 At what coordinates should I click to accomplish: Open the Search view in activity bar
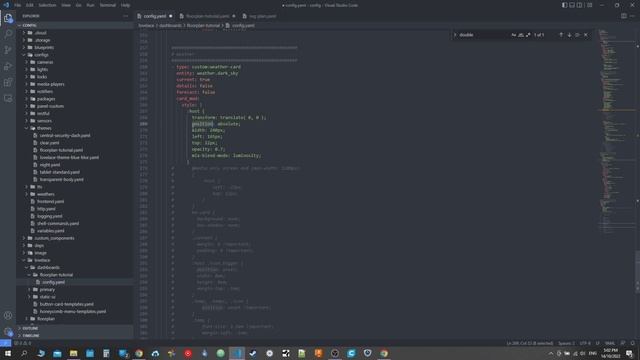point(8,34)
